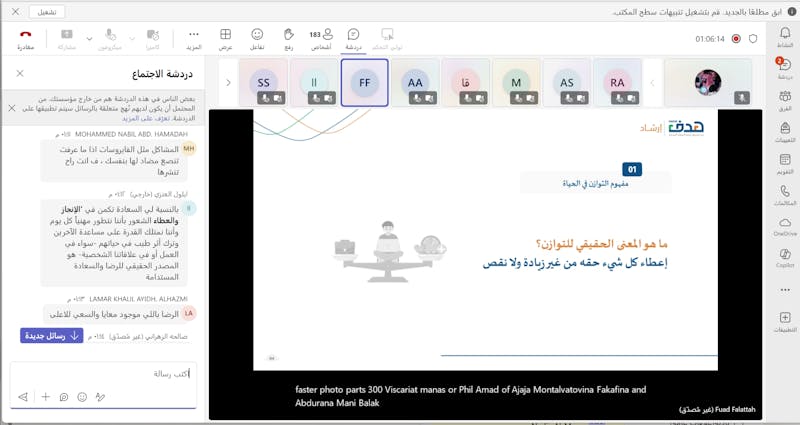Click the red Leave call button
Image resolution: width=800 pixels, height=425 pixels.
pos(26,38)
